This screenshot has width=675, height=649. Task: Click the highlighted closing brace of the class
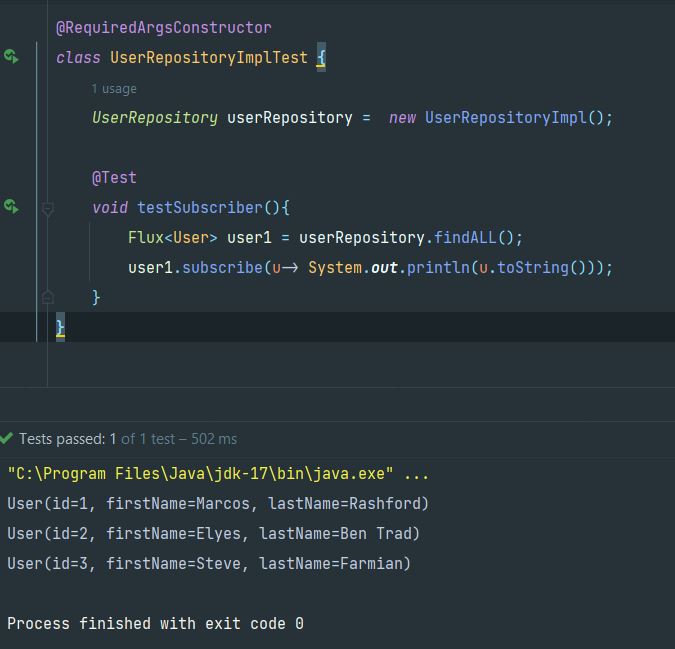pyautogui.click(x=60, y=328)
